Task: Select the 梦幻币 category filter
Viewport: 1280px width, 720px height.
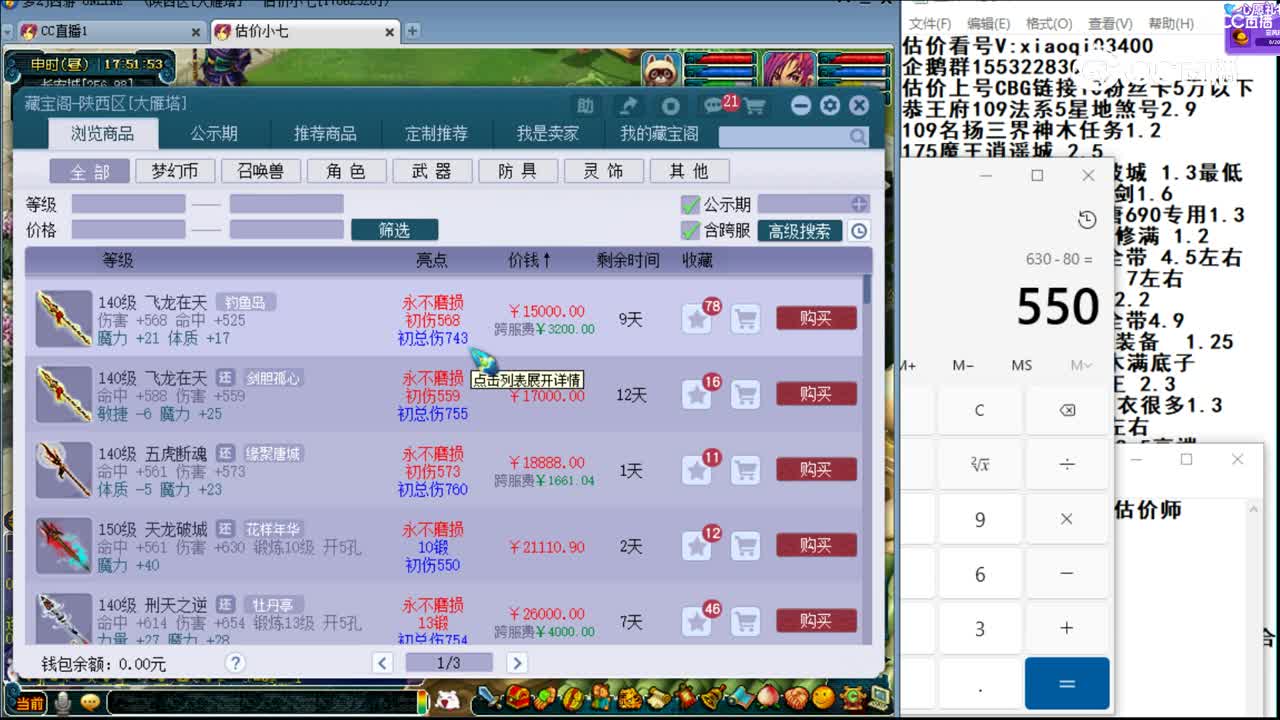Action: coord(175,171)
